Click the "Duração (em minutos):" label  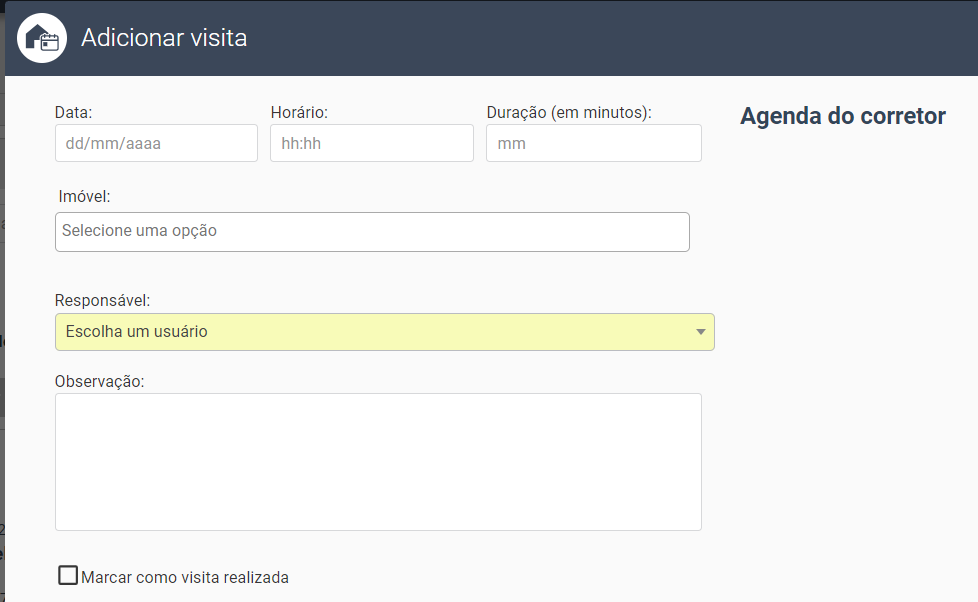(568, 113)
